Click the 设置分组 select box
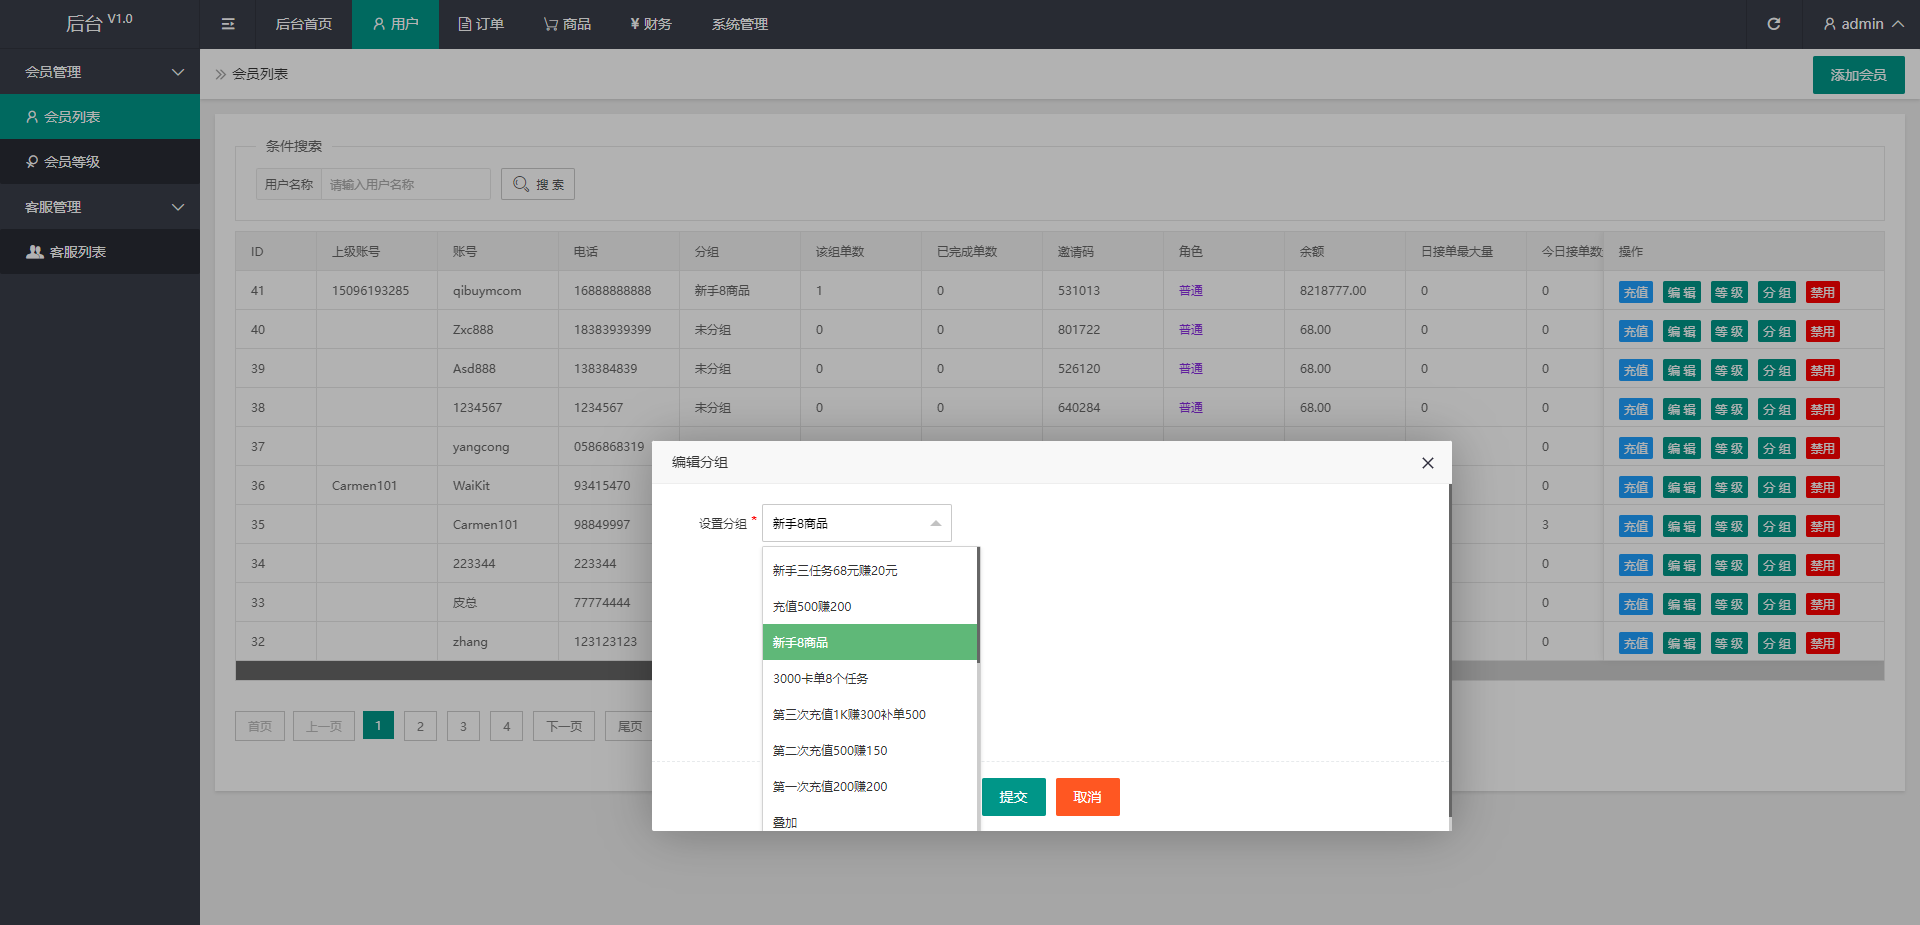 856,523
